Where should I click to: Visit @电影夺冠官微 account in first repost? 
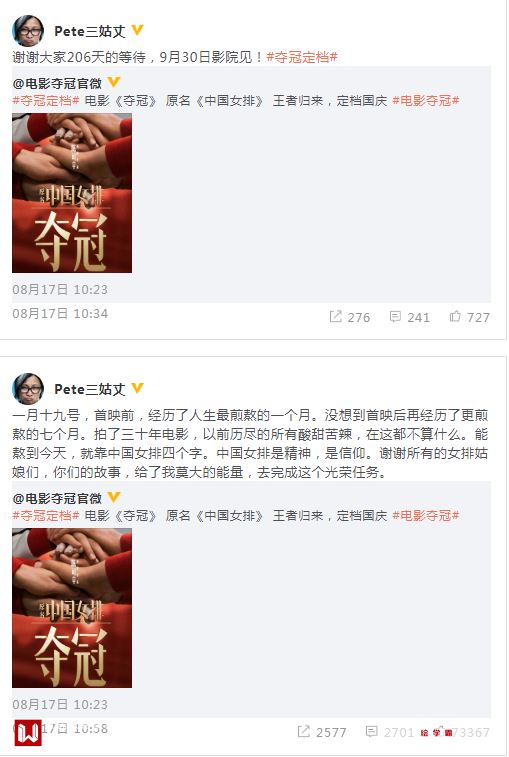[57, 84]
